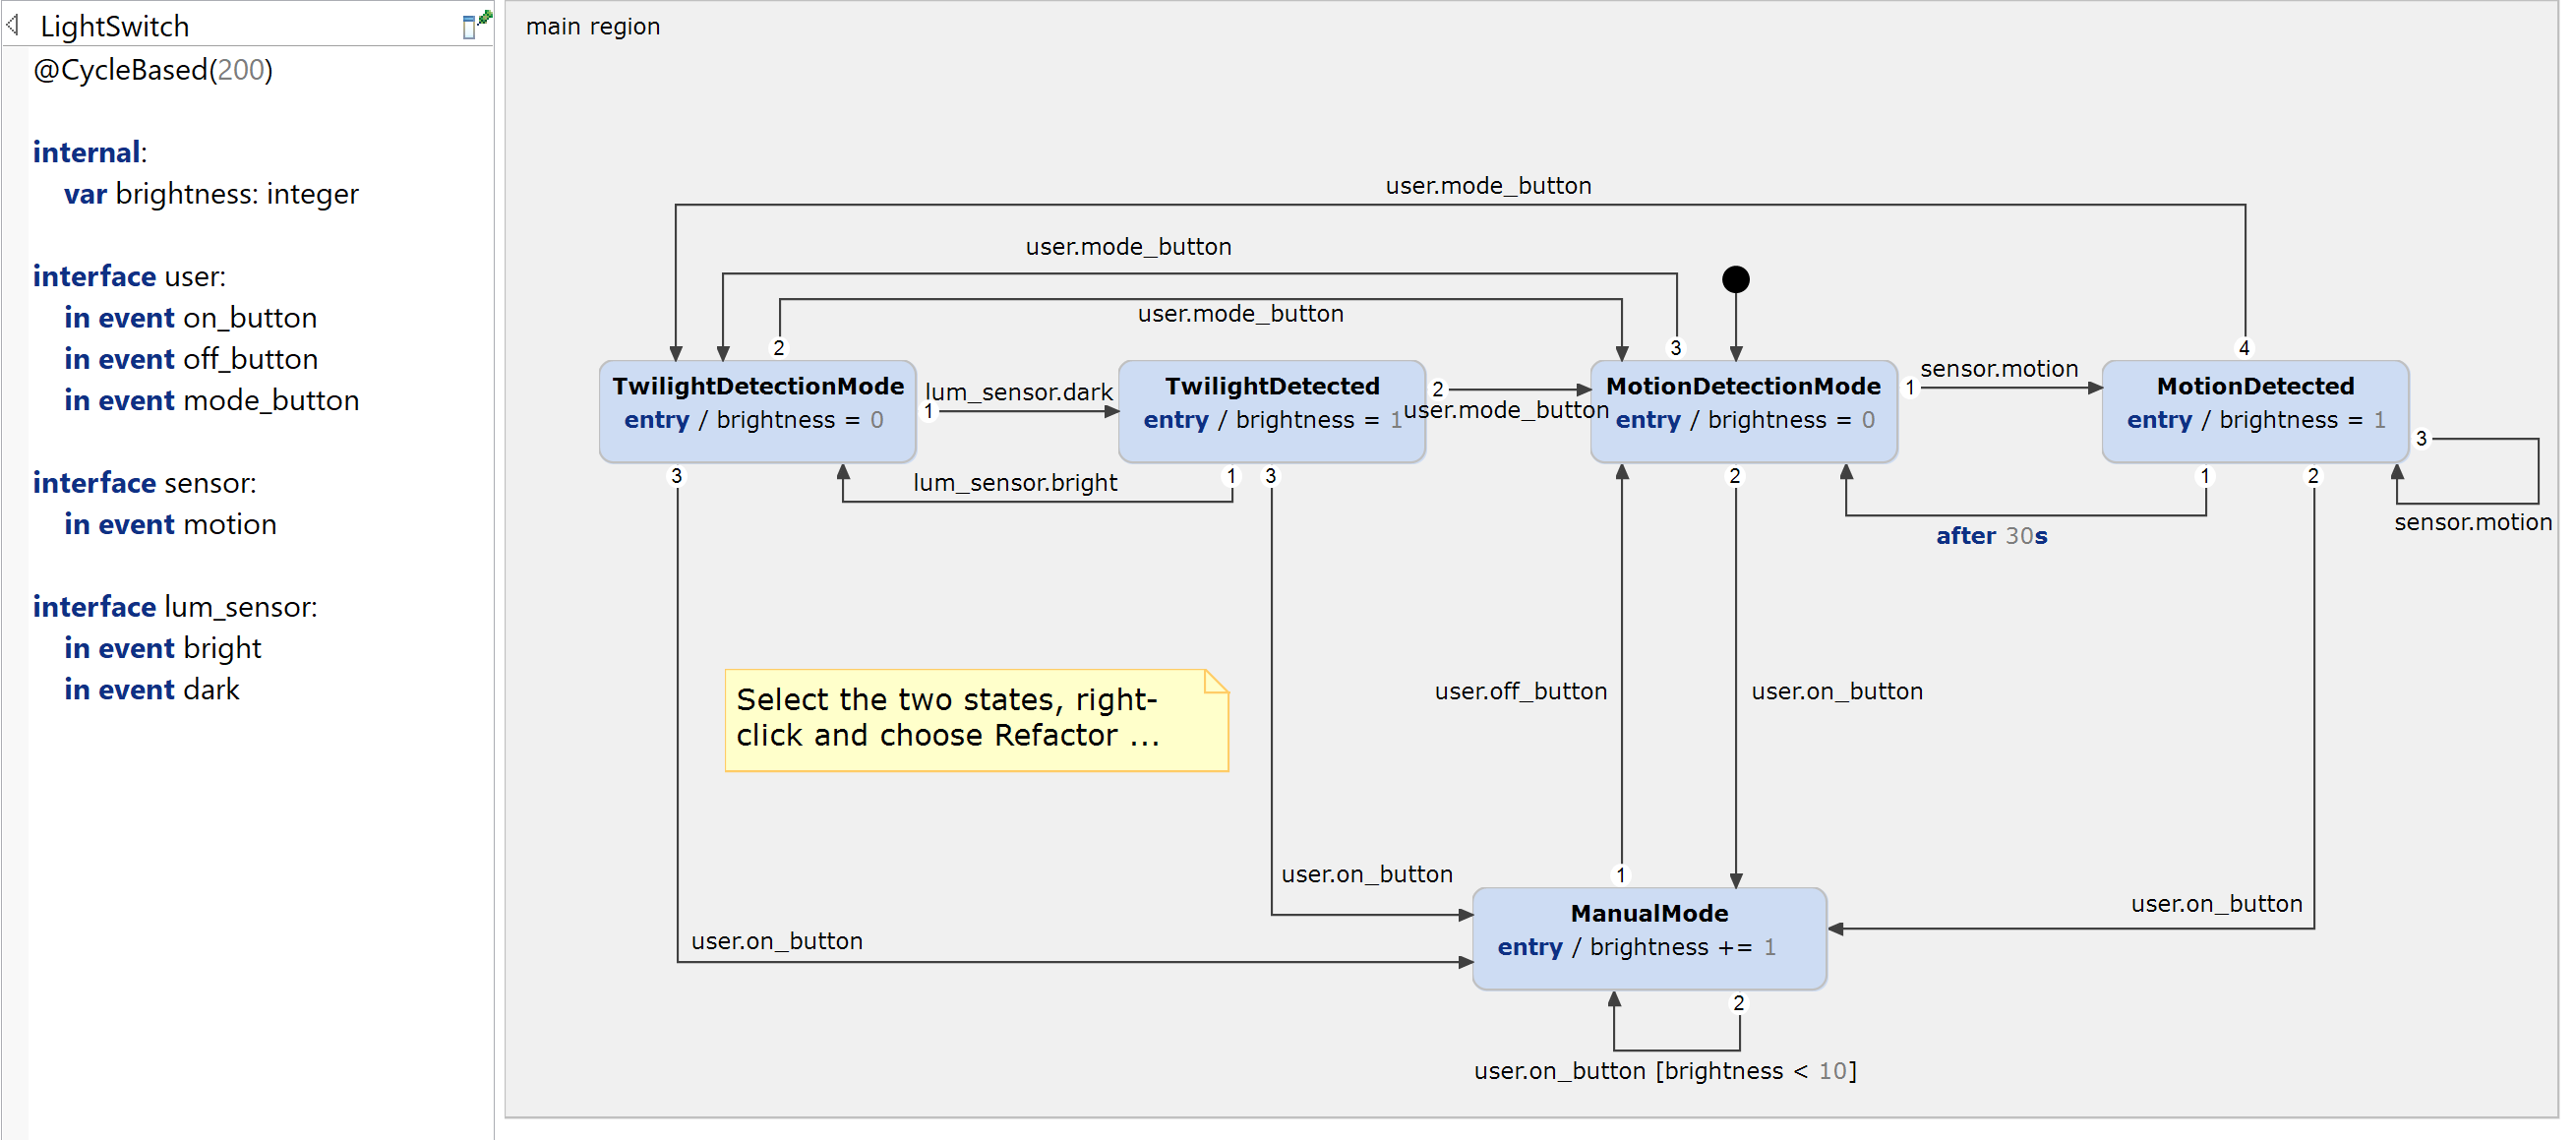The image size is (2576, 1140).
Task: Collapse the LightSwitch definition panel arrow
Action: pos(13,24)
